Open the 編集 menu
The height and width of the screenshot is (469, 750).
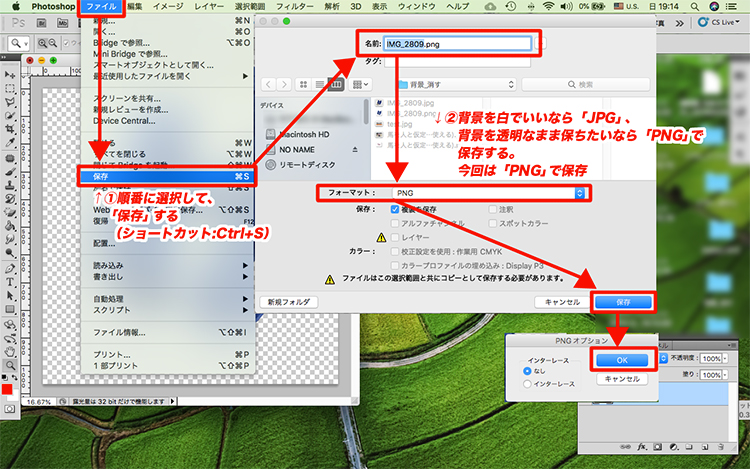point(134,7)
